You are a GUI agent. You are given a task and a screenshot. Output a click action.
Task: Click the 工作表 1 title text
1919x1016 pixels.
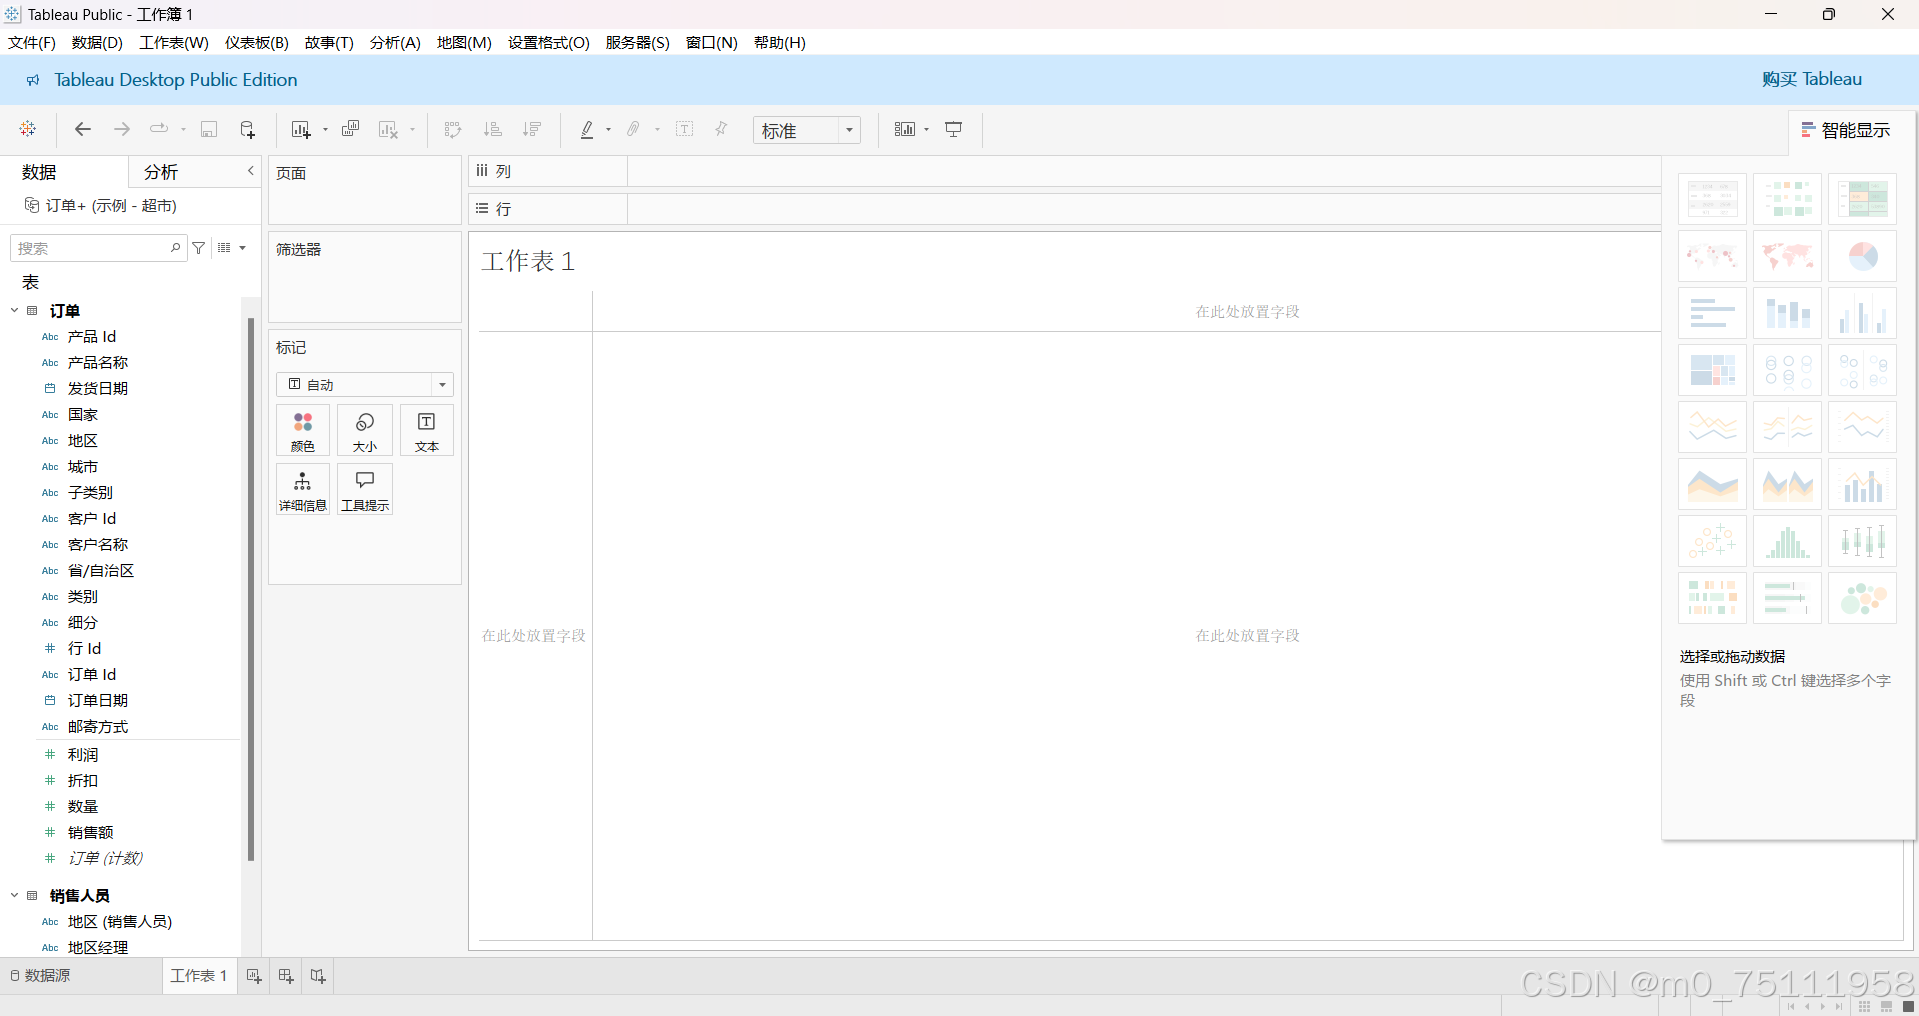click(x=528, y=261)
